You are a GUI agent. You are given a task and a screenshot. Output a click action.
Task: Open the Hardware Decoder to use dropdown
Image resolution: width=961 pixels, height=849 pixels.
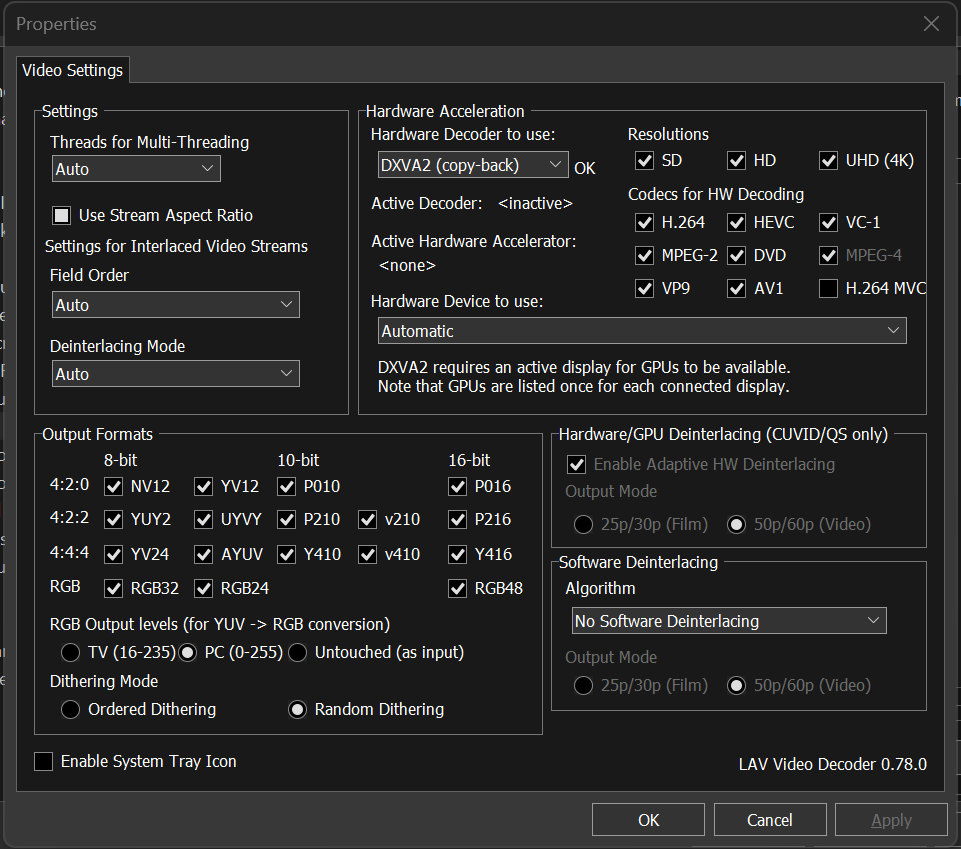[473, 165]
